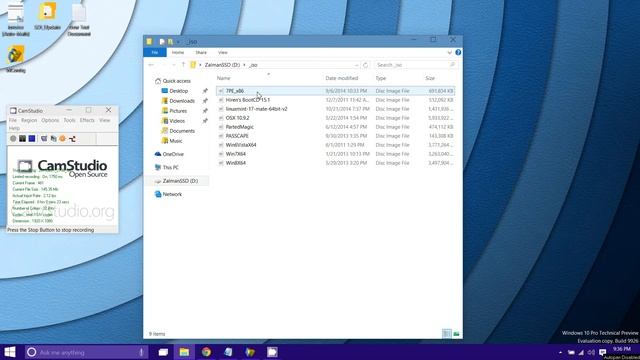Click the blue Stop button in CamStudio
This screenshot has height=360, width=640.
[x=32, y=139]
